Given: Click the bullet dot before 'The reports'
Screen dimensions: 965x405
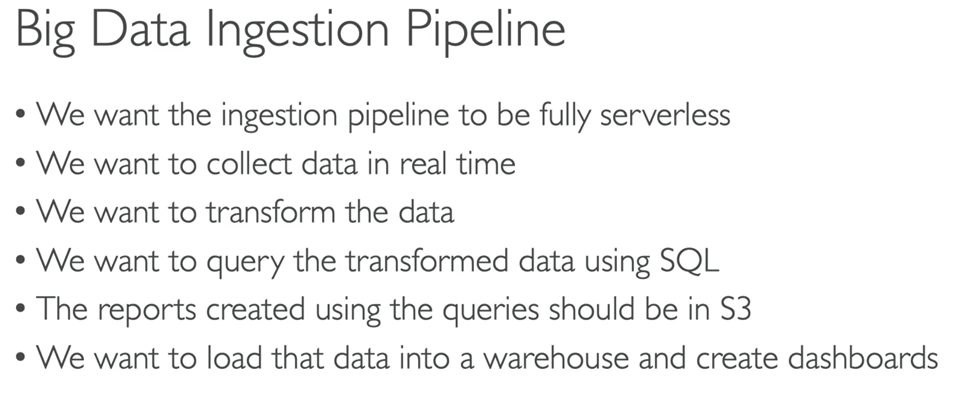Looking at the screenshot, I should tap(21, 311).
